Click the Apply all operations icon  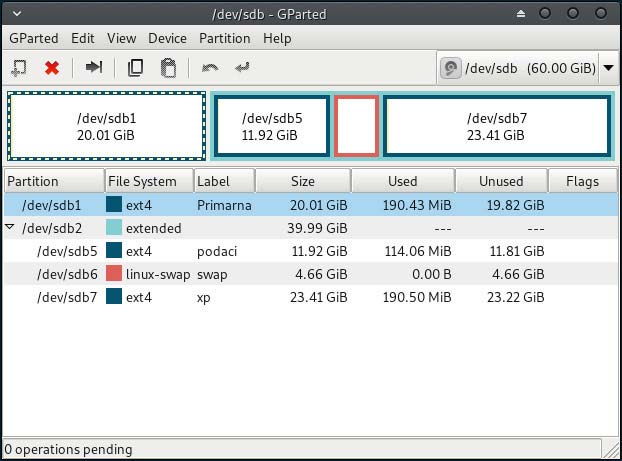pyautogui.click(x=242, y=67)
